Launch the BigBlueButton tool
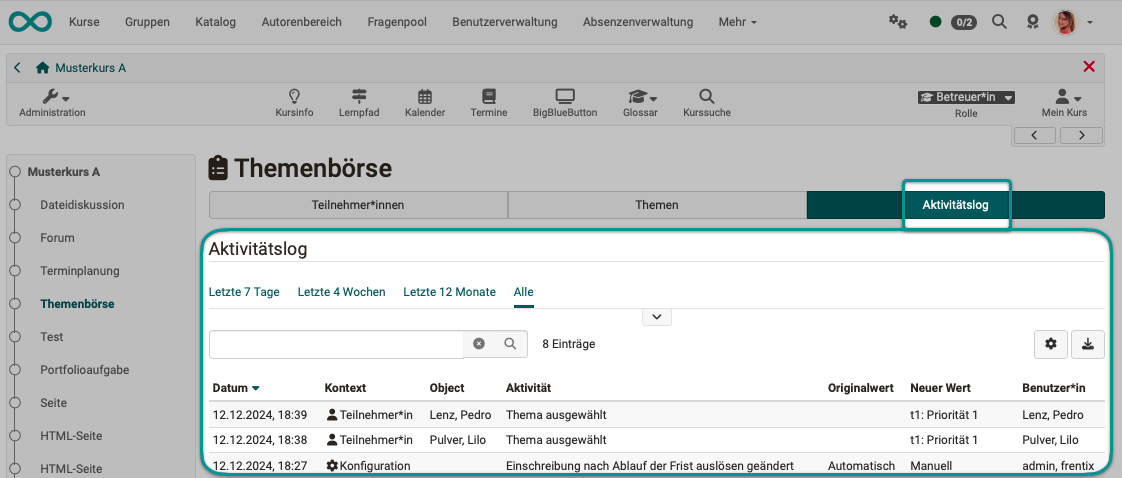1122x478 pixels. click(x=565, y=103)
